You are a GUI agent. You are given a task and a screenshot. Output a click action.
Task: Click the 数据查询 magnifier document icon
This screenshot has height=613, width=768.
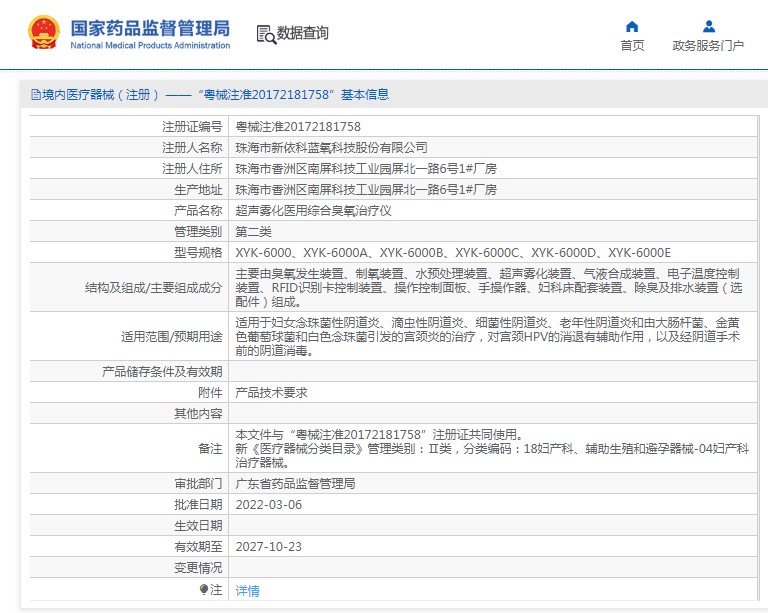tap(265, 34)
